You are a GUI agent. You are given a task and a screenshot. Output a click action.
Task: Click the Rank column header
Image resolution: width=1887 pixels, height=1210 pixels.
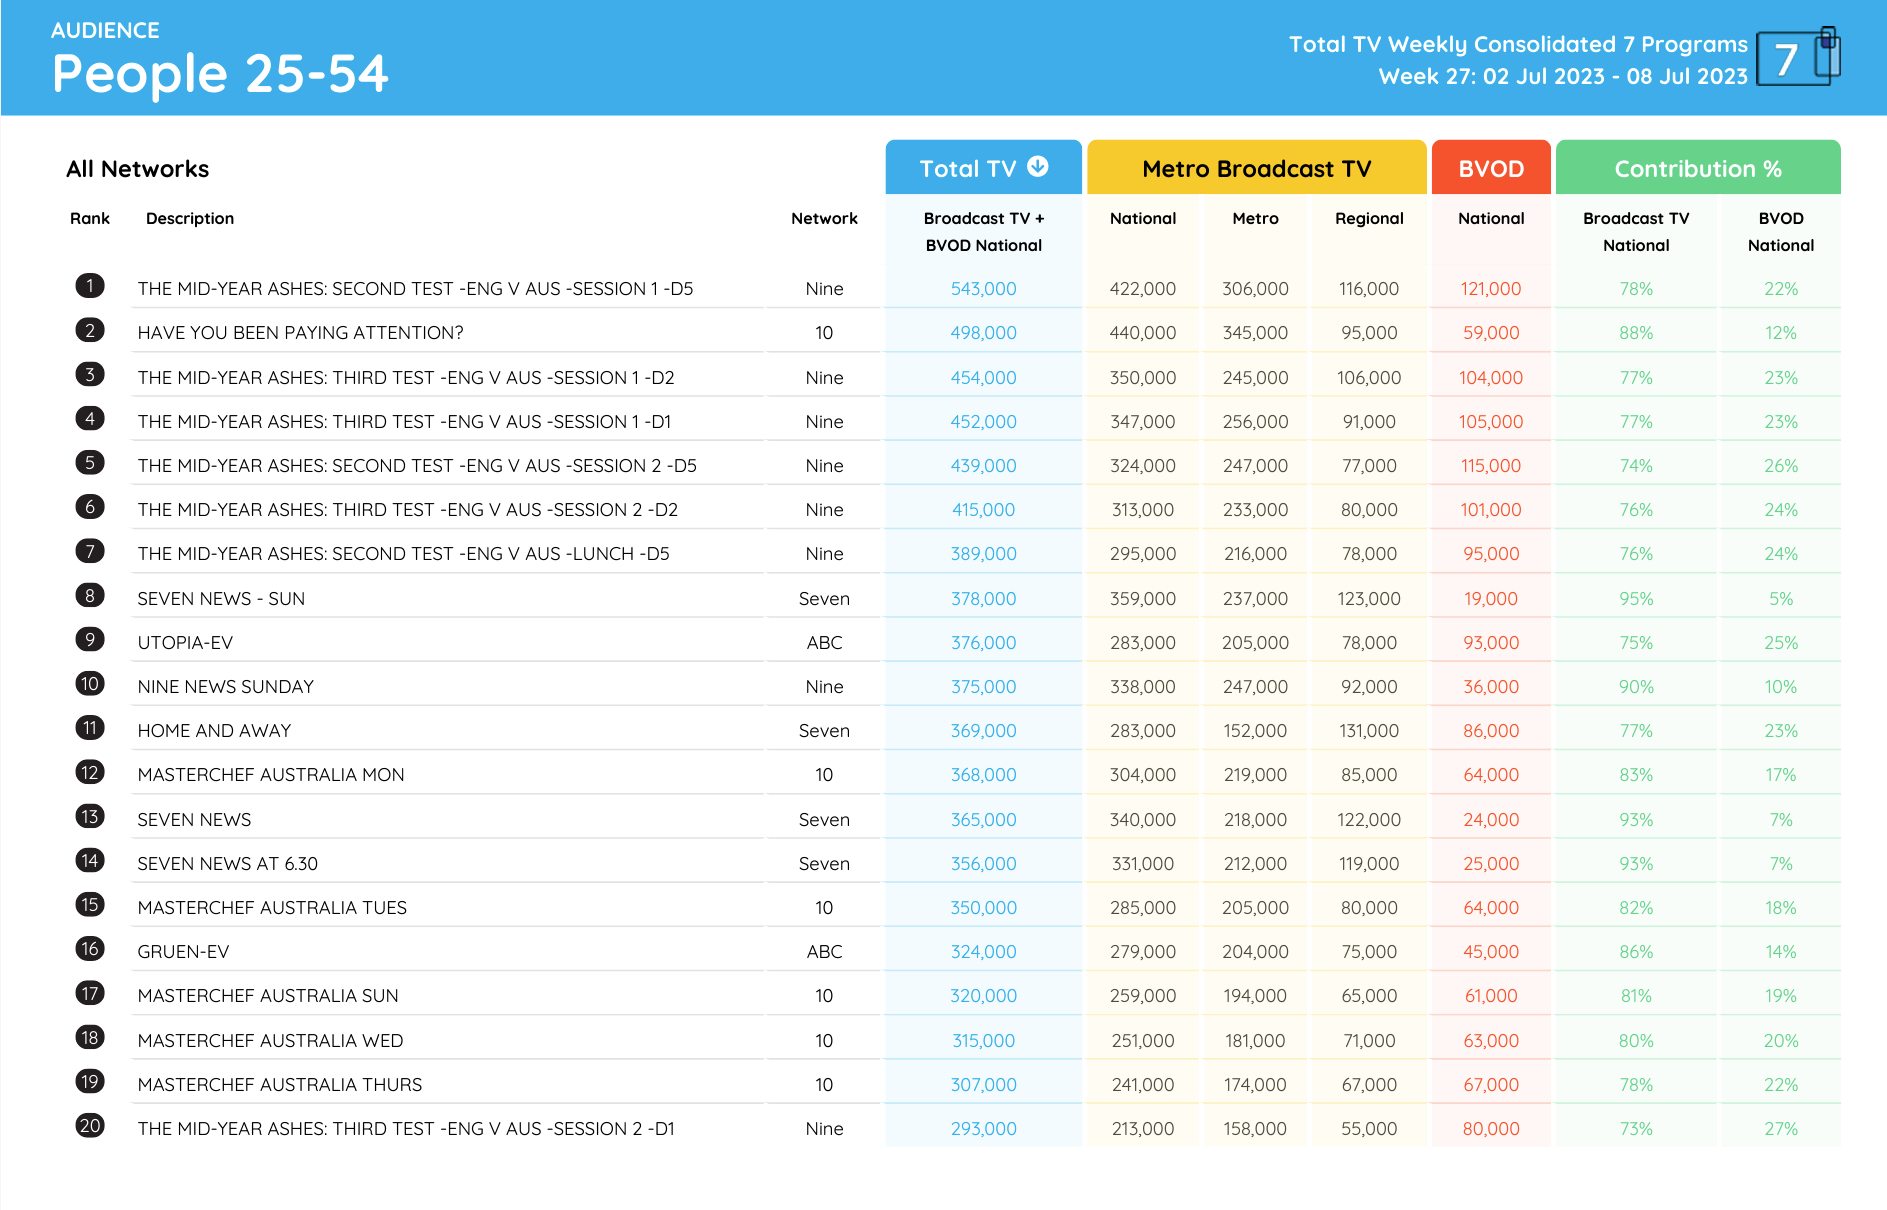tap(90, 218)
